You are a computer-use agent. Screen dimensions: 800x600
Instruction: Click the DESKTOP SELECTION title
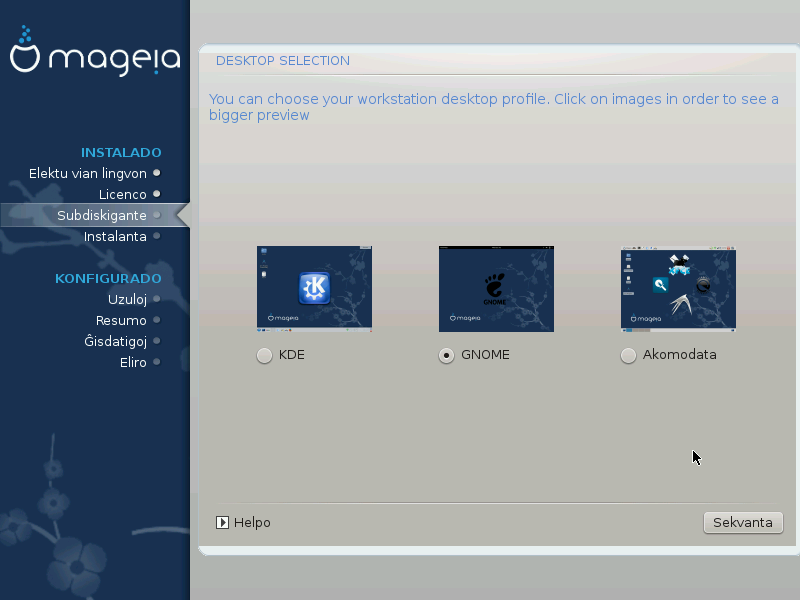[283, 61]
